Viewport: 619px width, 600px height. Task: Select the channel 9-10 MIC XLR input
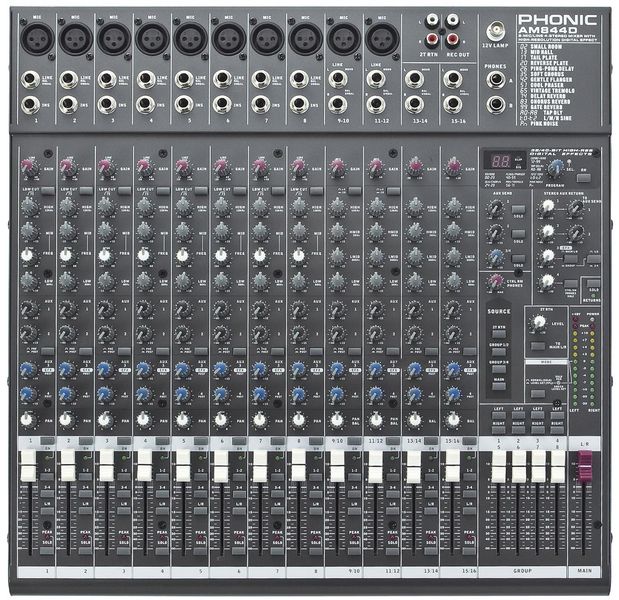[343, 39]
